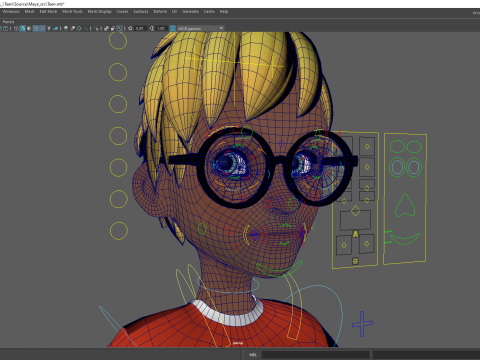This screenshot has width=480, height=360.
Task: Toggle Wireframe on Shaded icon
Action: pos(36,28)
